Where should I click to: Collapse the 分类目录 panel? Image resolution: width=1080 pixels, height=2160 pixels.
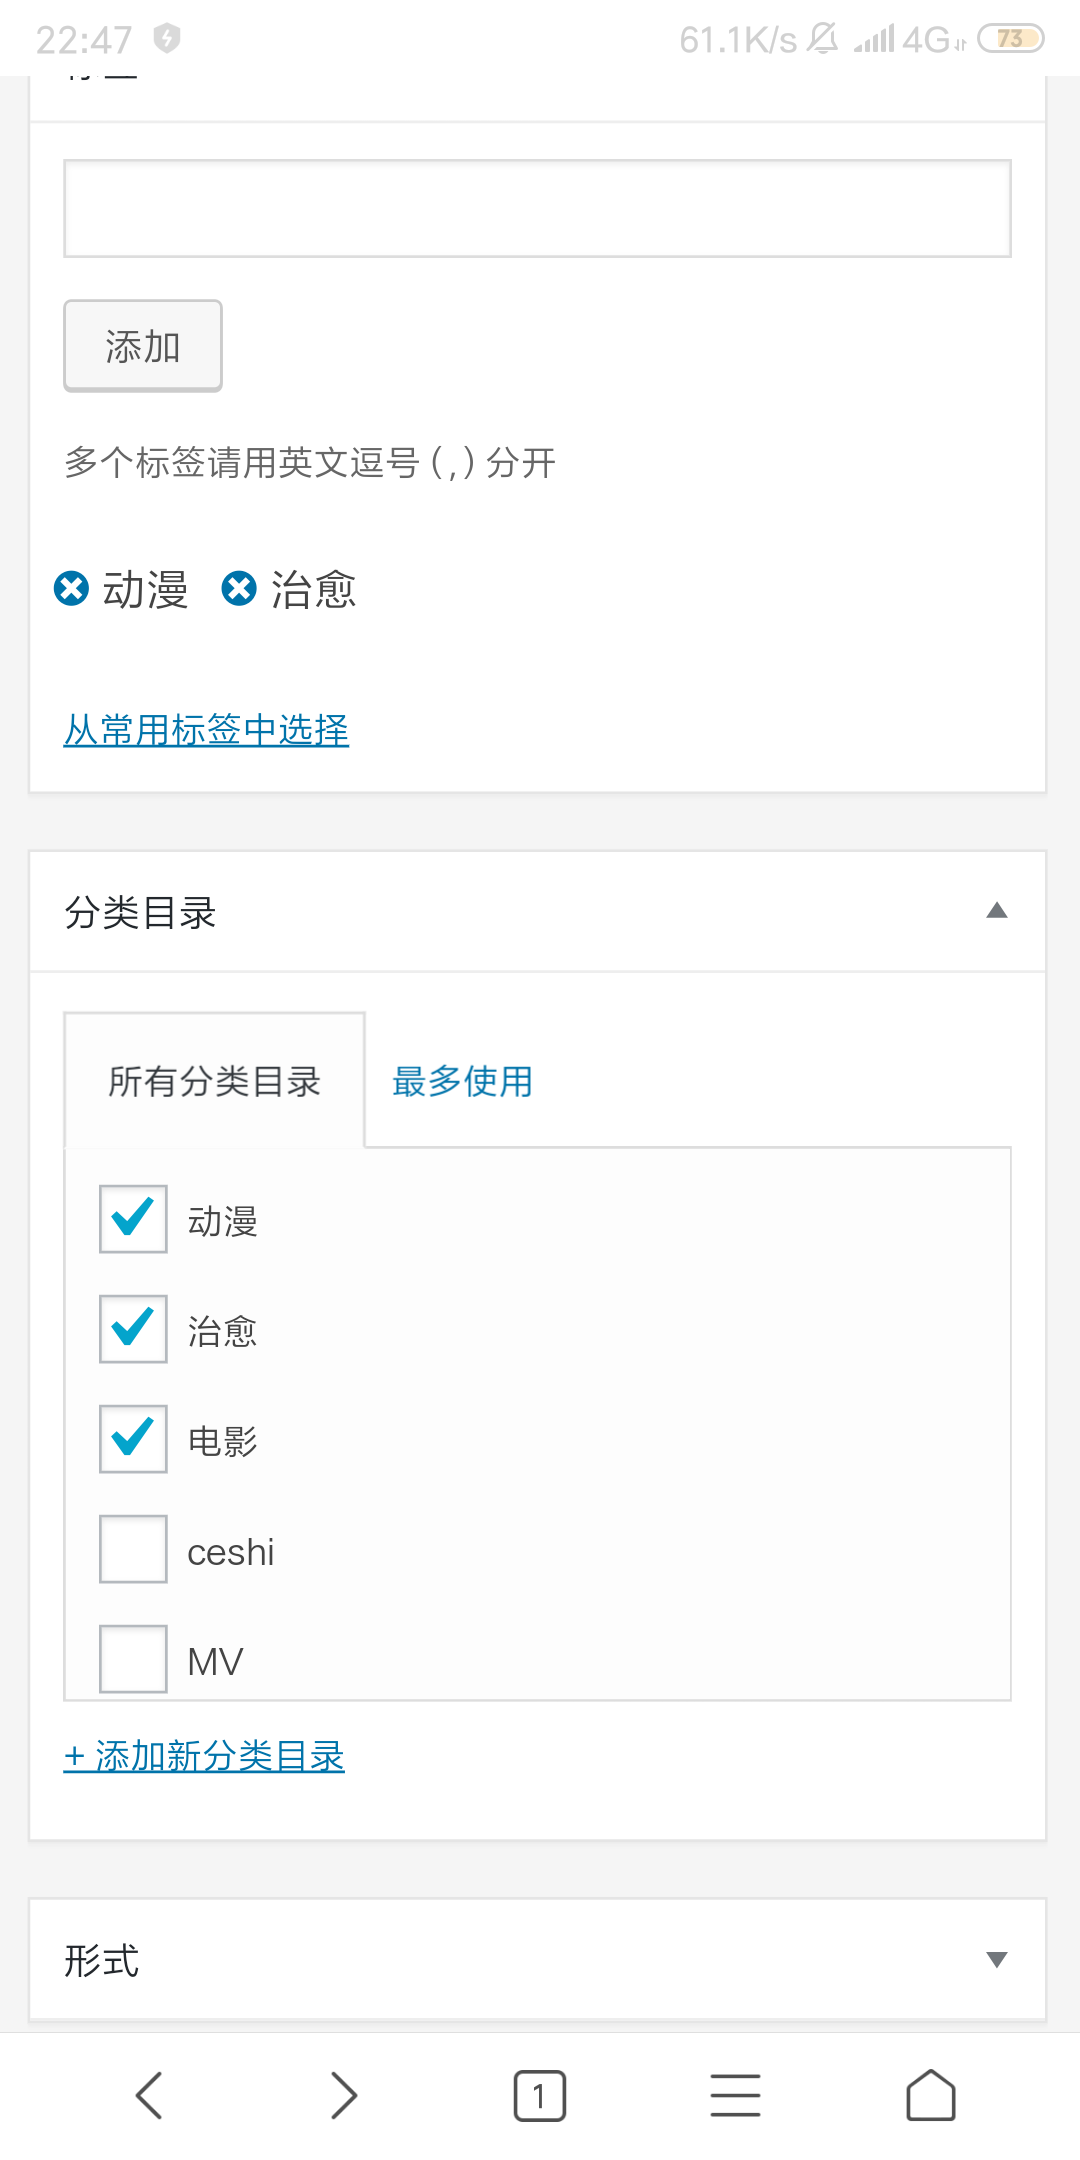(996, 911)
